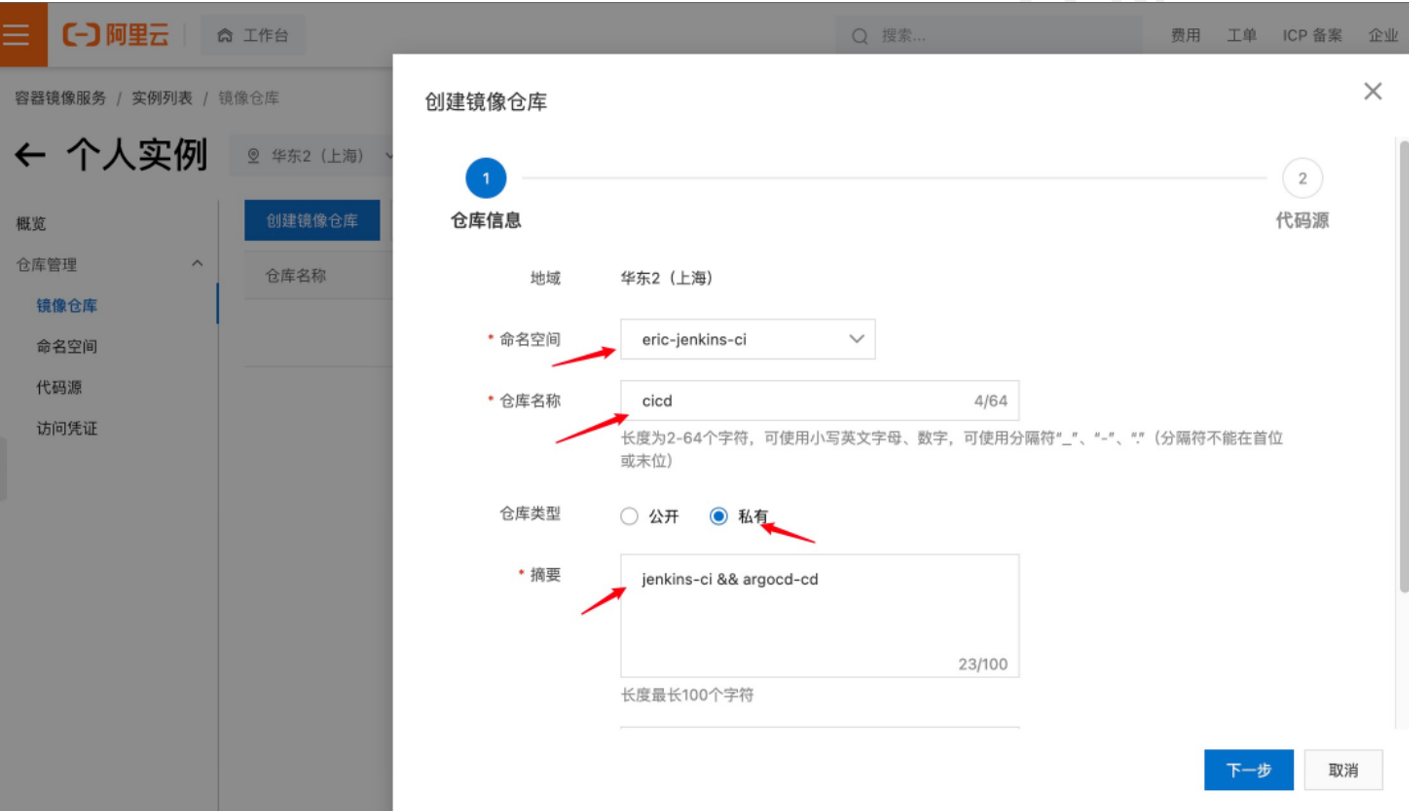This screenshot has width=1409, height=811.
Task: Open the 命名空间 eric-jenkins-ci dropdown
Action: [x=747, y=339]
